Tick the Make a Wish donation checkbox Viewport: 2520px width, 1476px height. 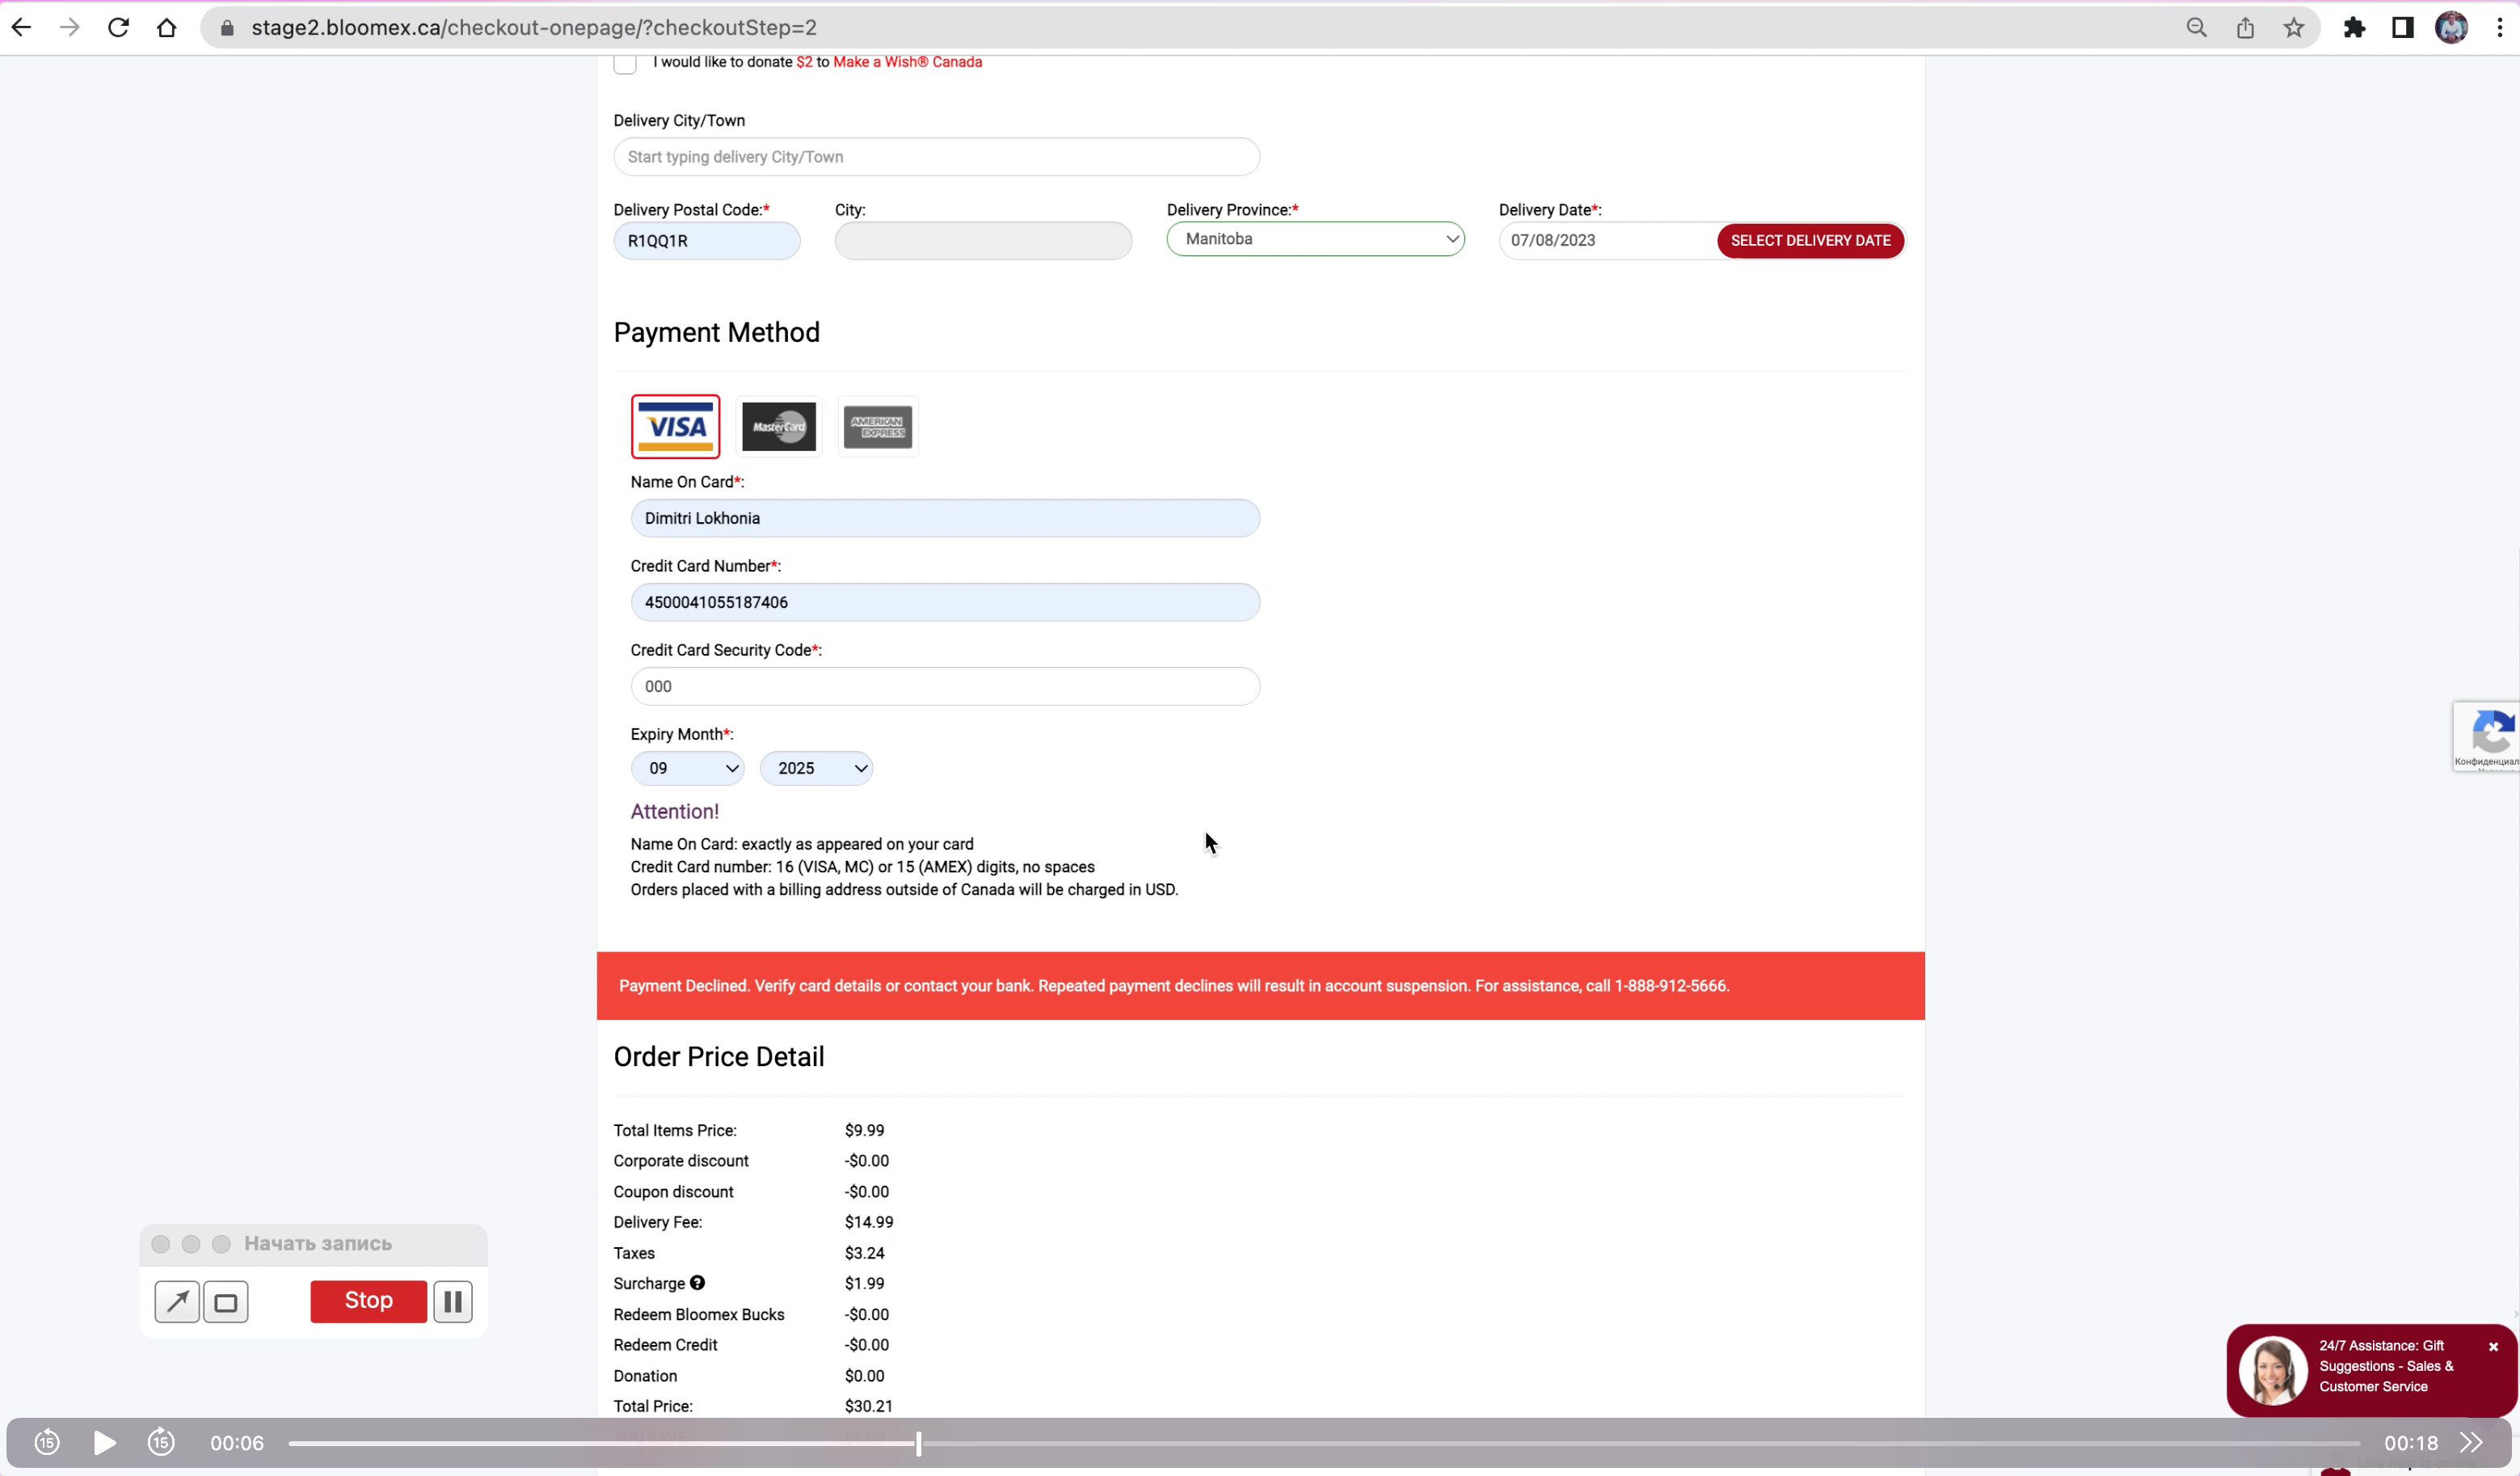tap(625, 63)
